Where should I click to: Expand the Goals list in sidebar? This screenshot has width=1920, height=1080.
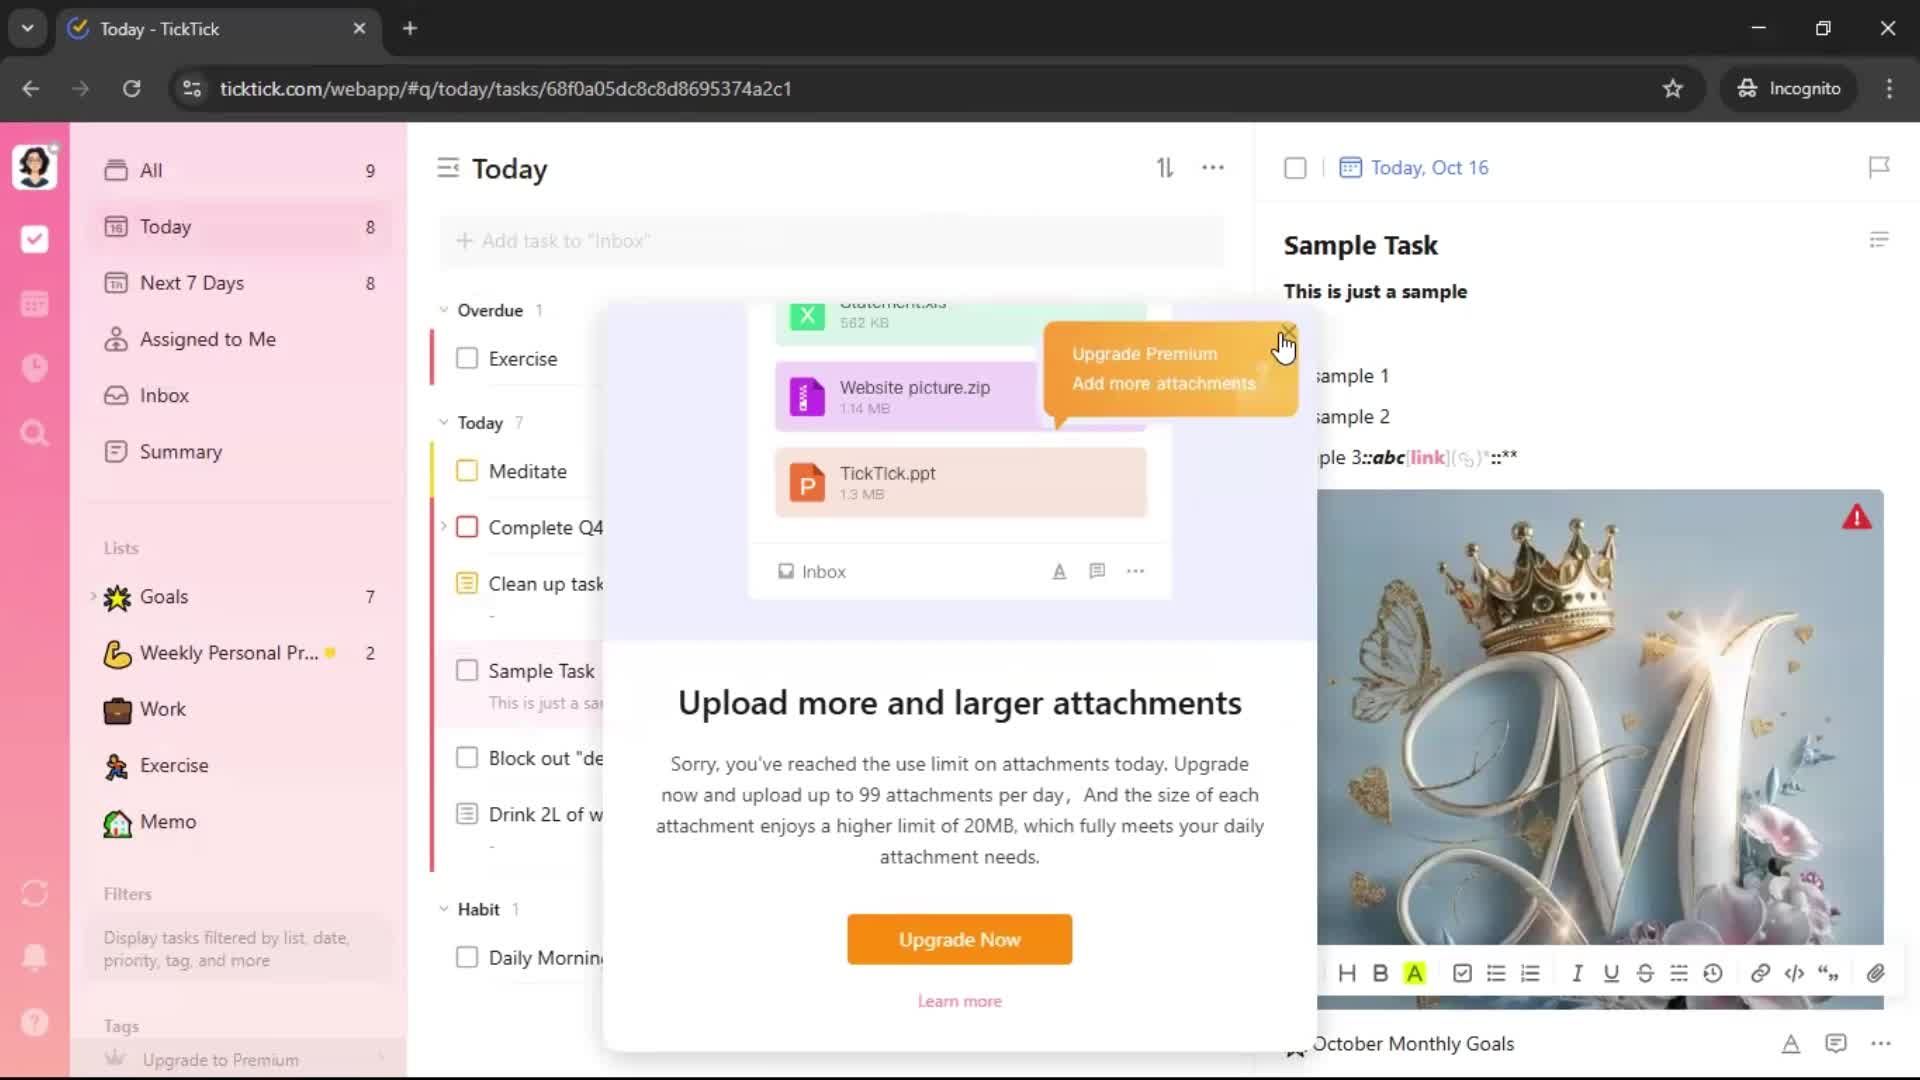(x=93, y=596)
